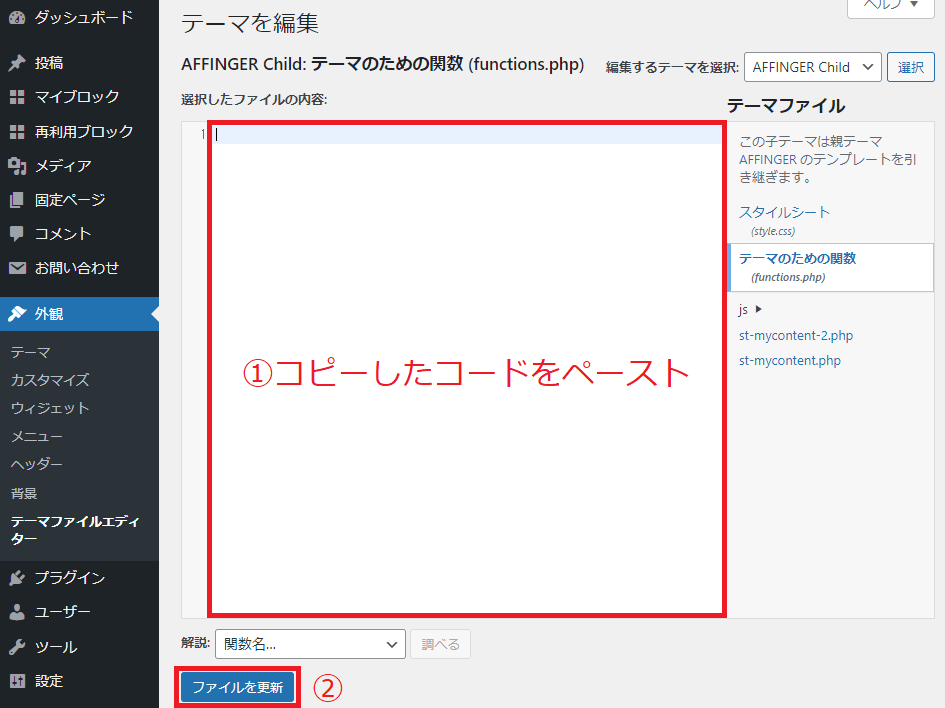Select the ツール wrench icon
Screen dimensions: 945x708
[x=15, y=646]
